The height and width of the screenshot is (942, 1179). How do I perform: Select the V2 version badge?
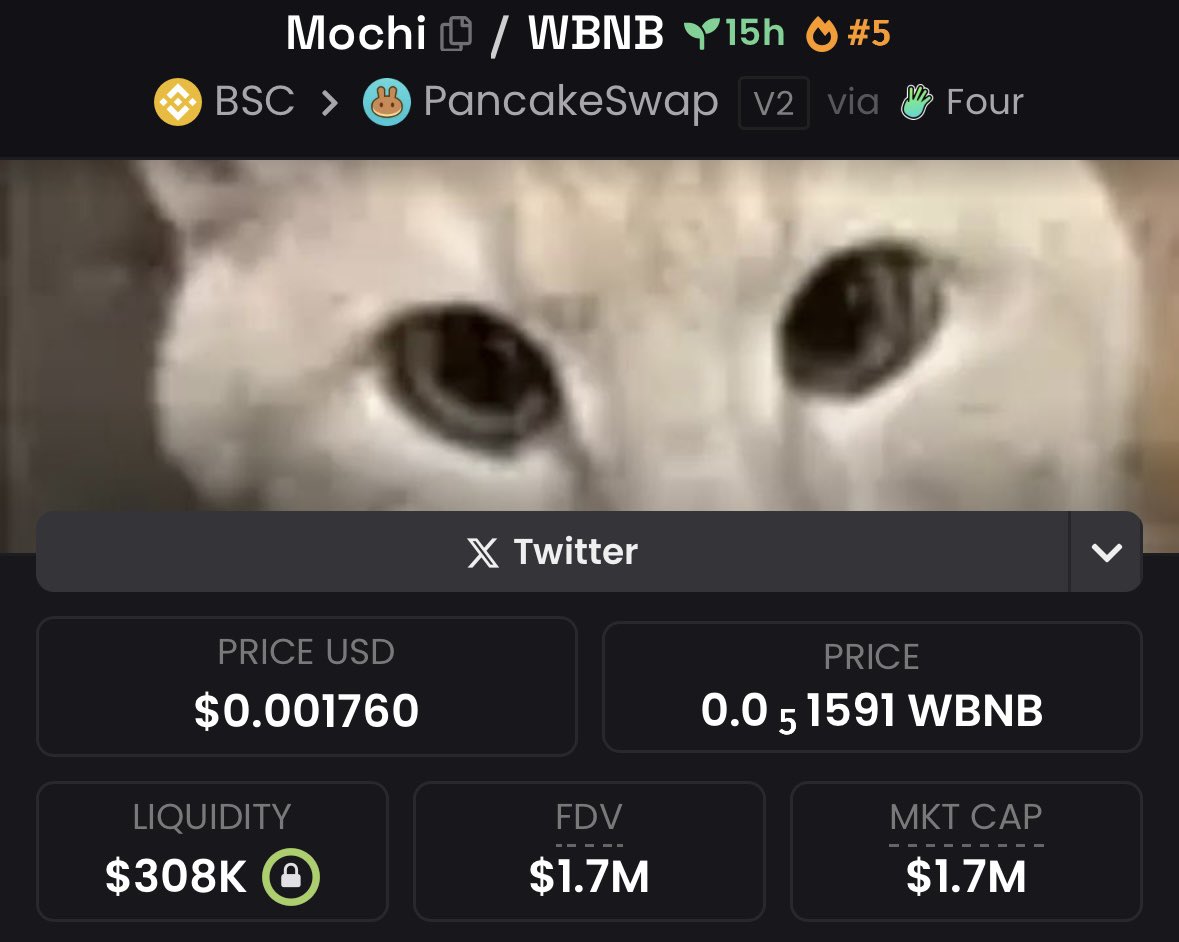click(x=774, y=103)
